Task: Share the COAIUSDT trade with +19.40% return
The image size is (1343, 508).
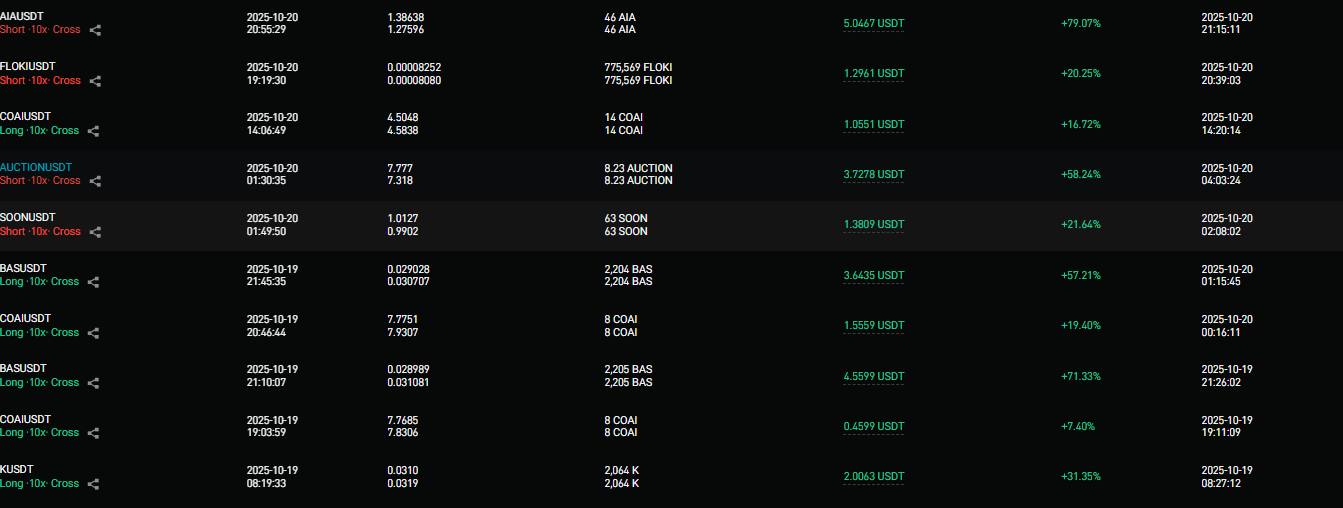Action: tap(93, 333)
